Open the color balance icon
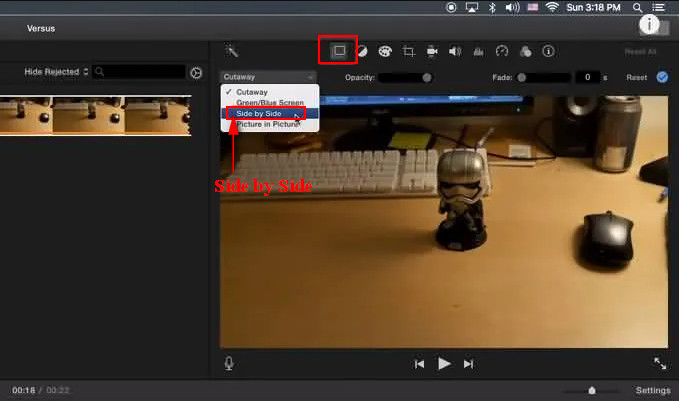The image size is (679, 401). (x=362, y=52)
